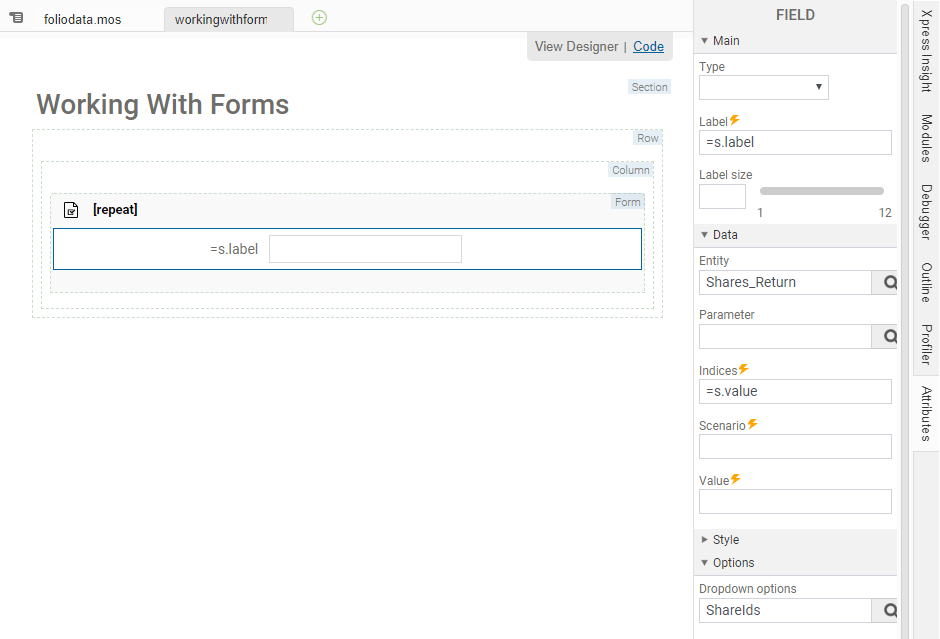The height and width of the screenshot is (639, 940).
Task: Click the Label size slider track
Action: 821,191
